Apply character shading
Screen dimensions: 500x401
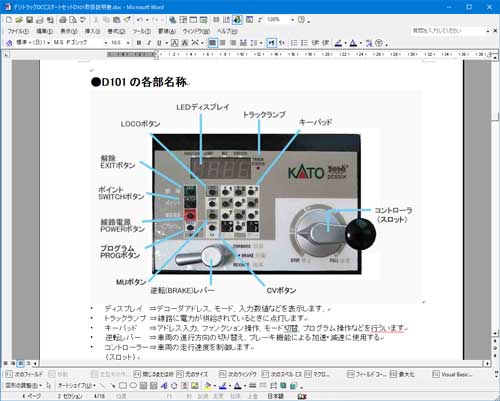click(185, 43)
